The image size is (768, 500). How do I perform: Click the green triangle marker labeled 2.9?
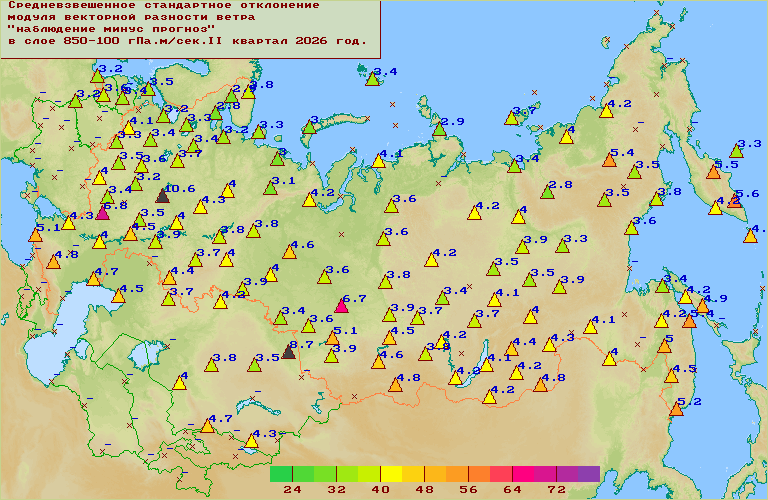[439, 130]
